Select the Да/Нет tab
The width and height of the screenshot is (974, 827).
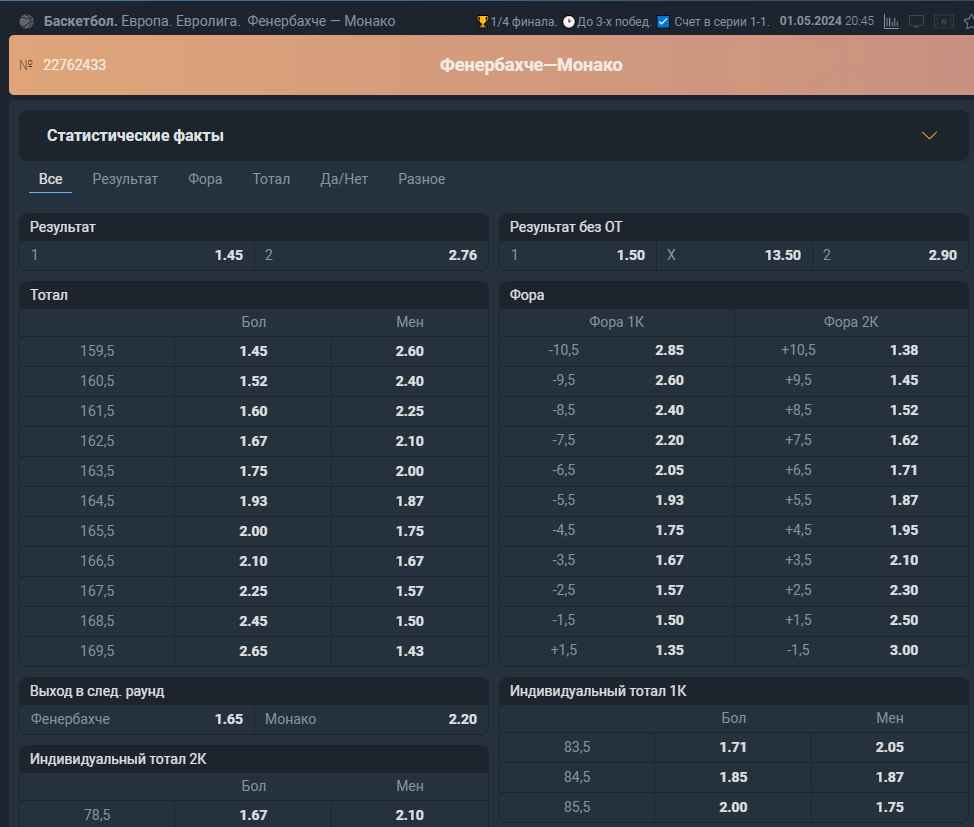pyautogui.click(x=344, y=179)
